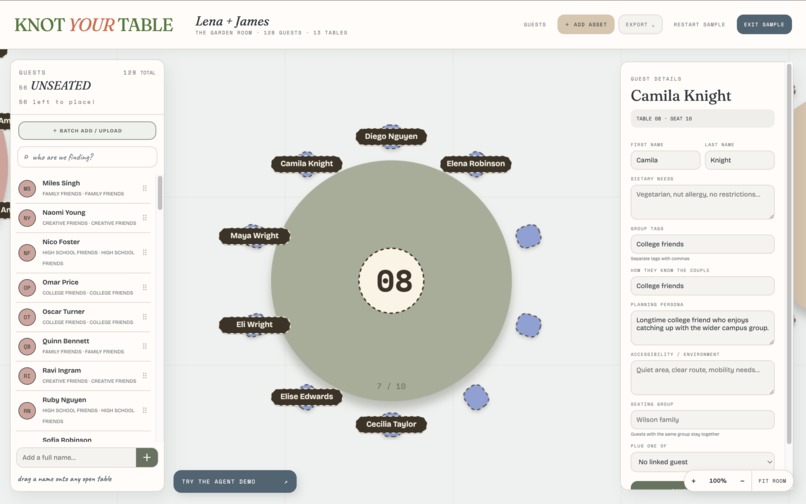Click the Lena + James event title

click(232, 21)
